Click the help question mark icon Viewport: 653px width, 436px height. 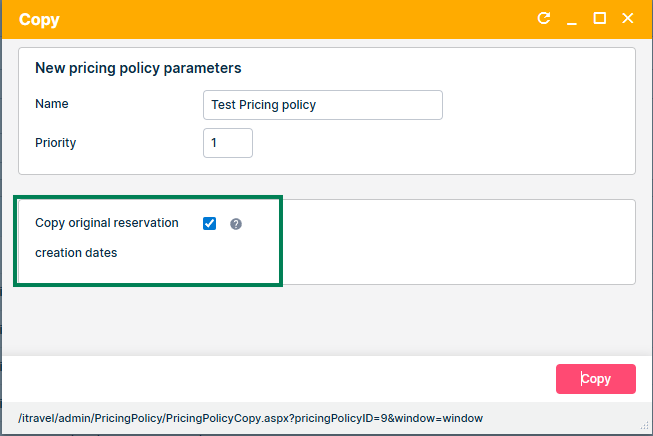[236, 224]
